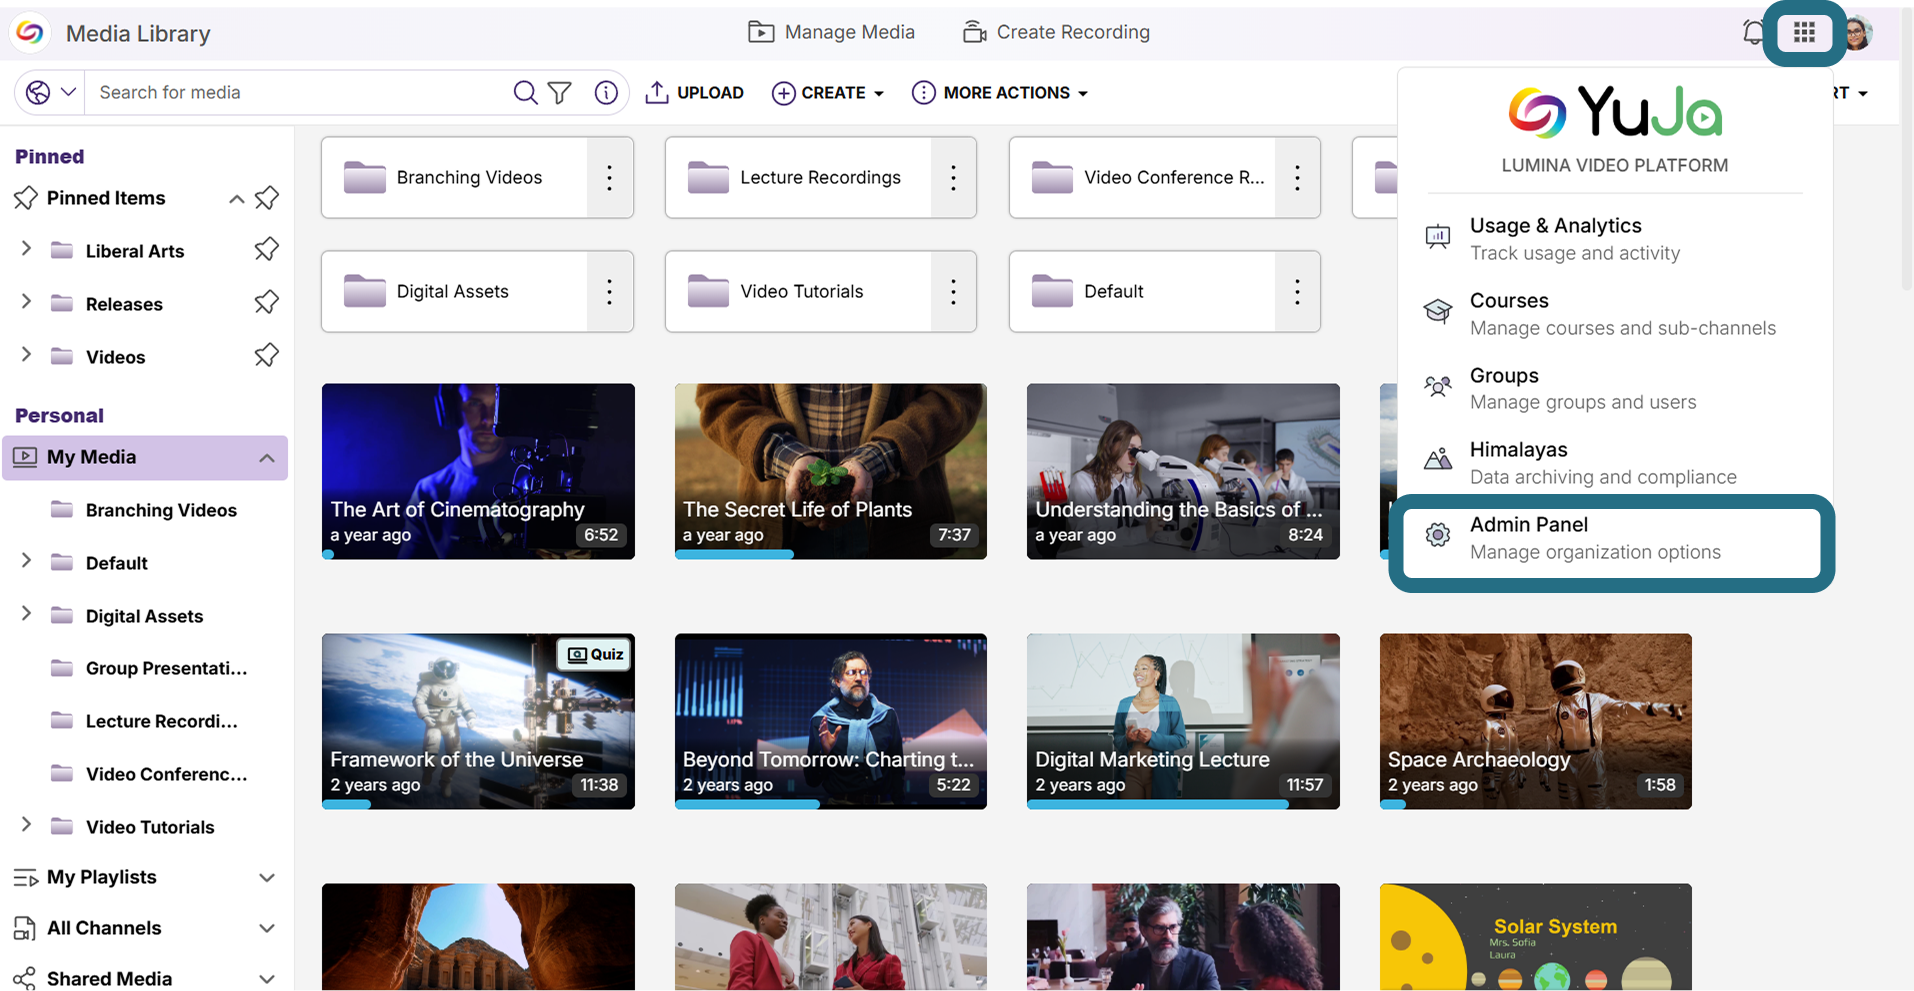Open Manage Media tab
1914x991 pixels.
tap(831, 32)
